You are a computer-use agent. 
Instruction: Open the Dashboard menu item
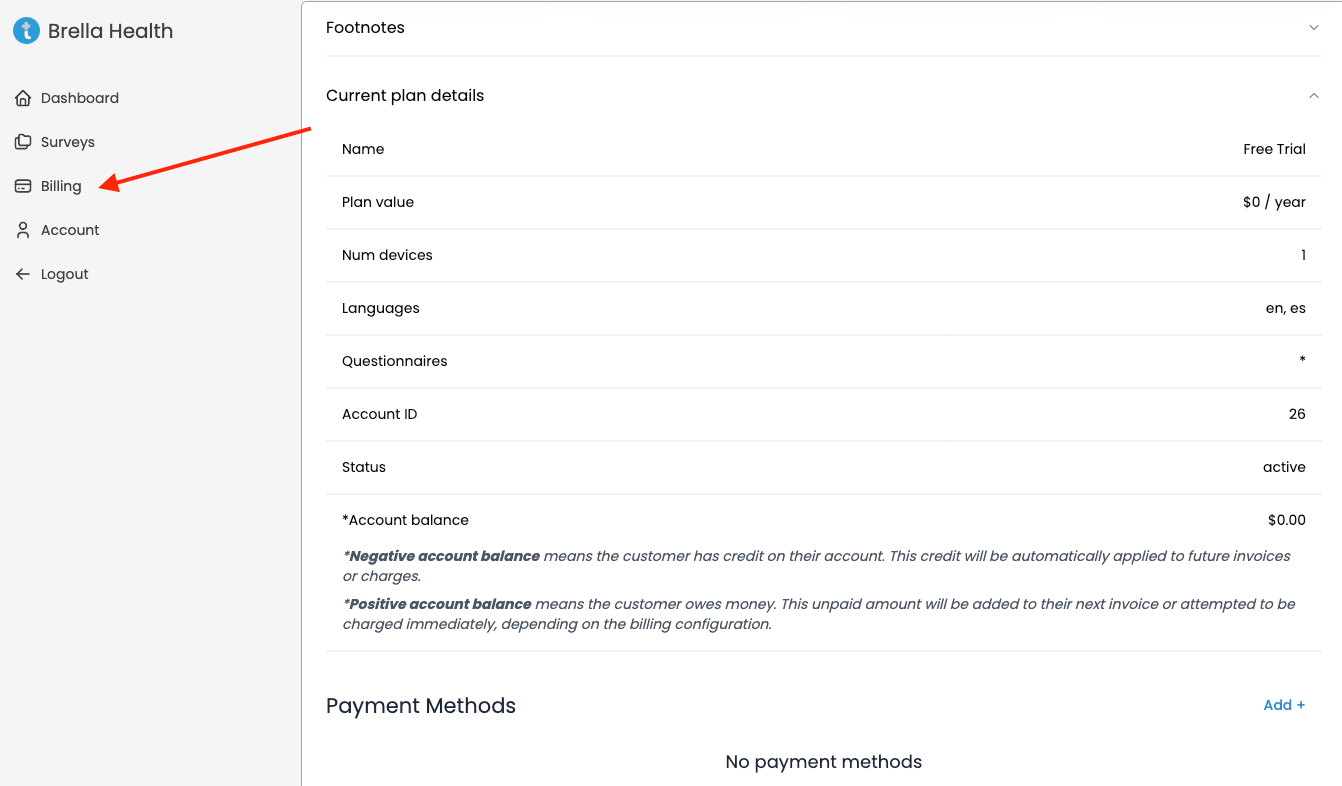(80, 98)
